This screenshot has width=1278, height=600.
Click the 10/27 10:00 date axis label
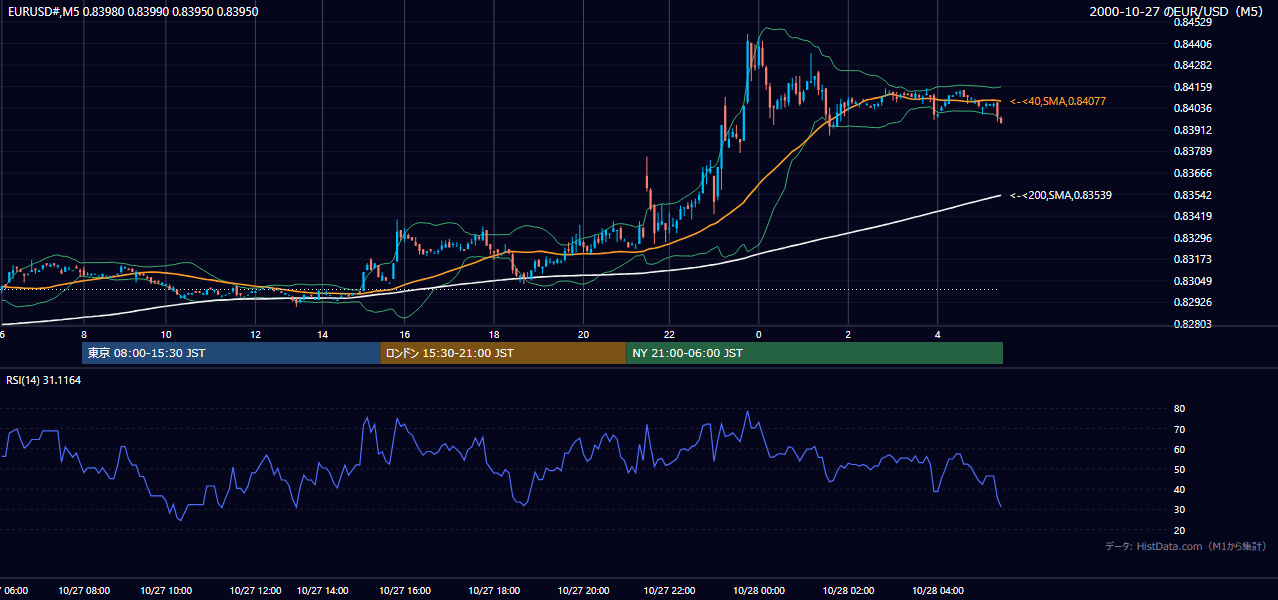165,590
